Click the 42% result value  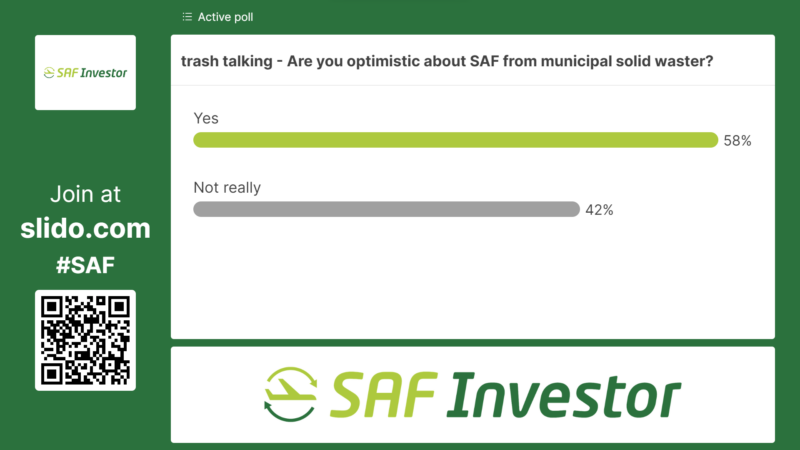(x=599, y=210)
